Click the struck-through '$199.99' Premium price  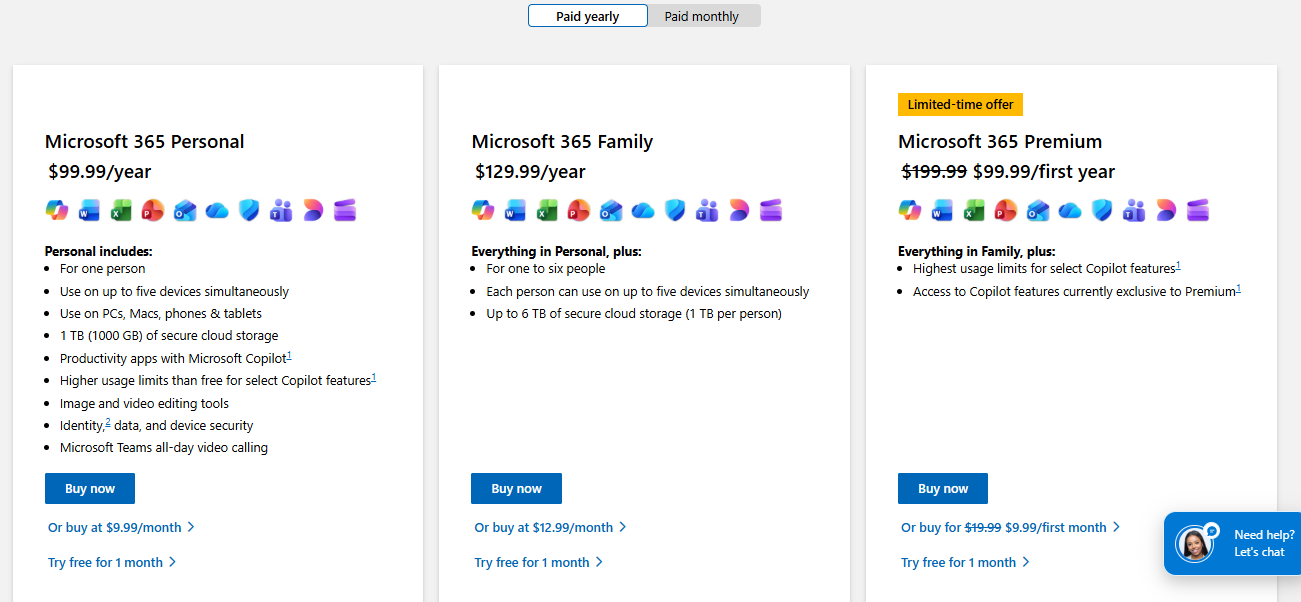click(x=934, y=171)
